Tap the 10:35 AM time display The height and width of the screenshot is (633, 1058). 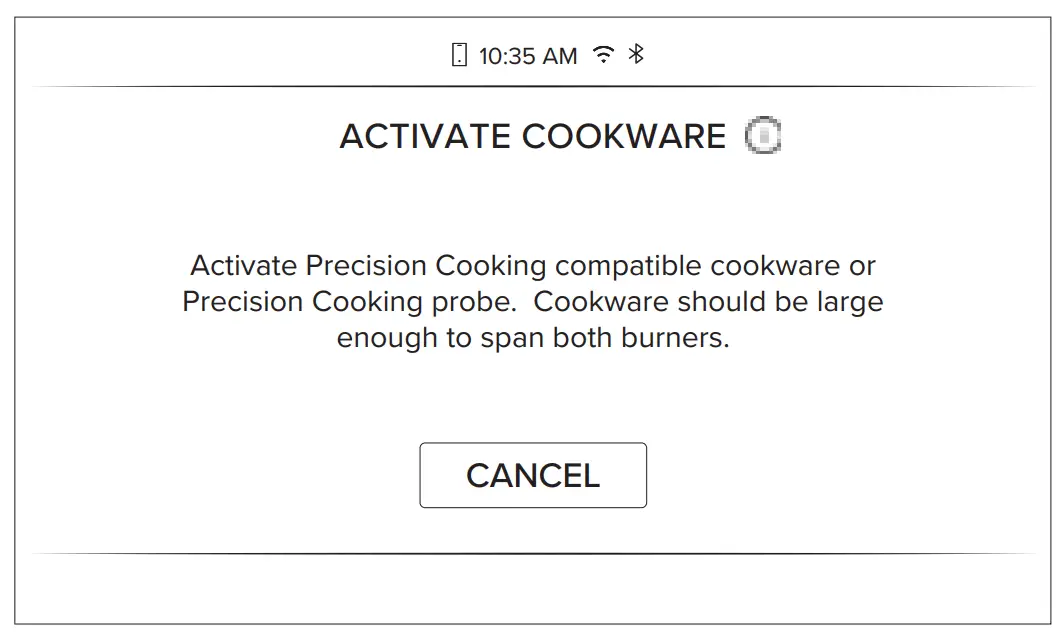click(x=528, y=55)
